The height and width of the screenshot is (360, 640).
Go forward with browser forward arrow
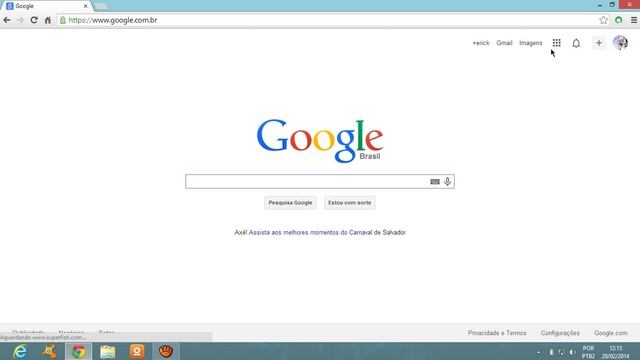20,20
